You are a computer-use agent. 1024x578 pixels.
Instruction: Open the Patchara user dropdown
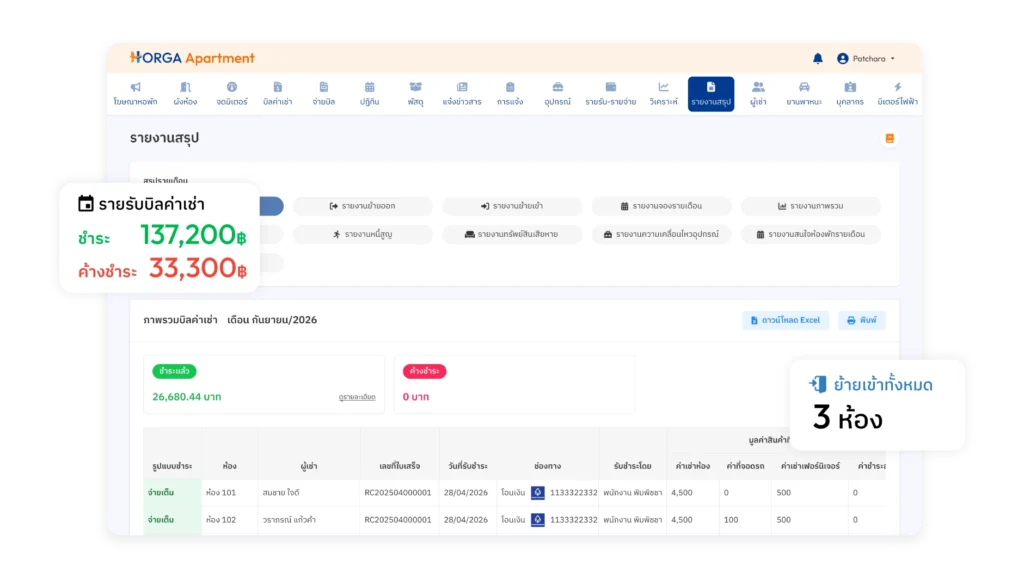[866, 59]
